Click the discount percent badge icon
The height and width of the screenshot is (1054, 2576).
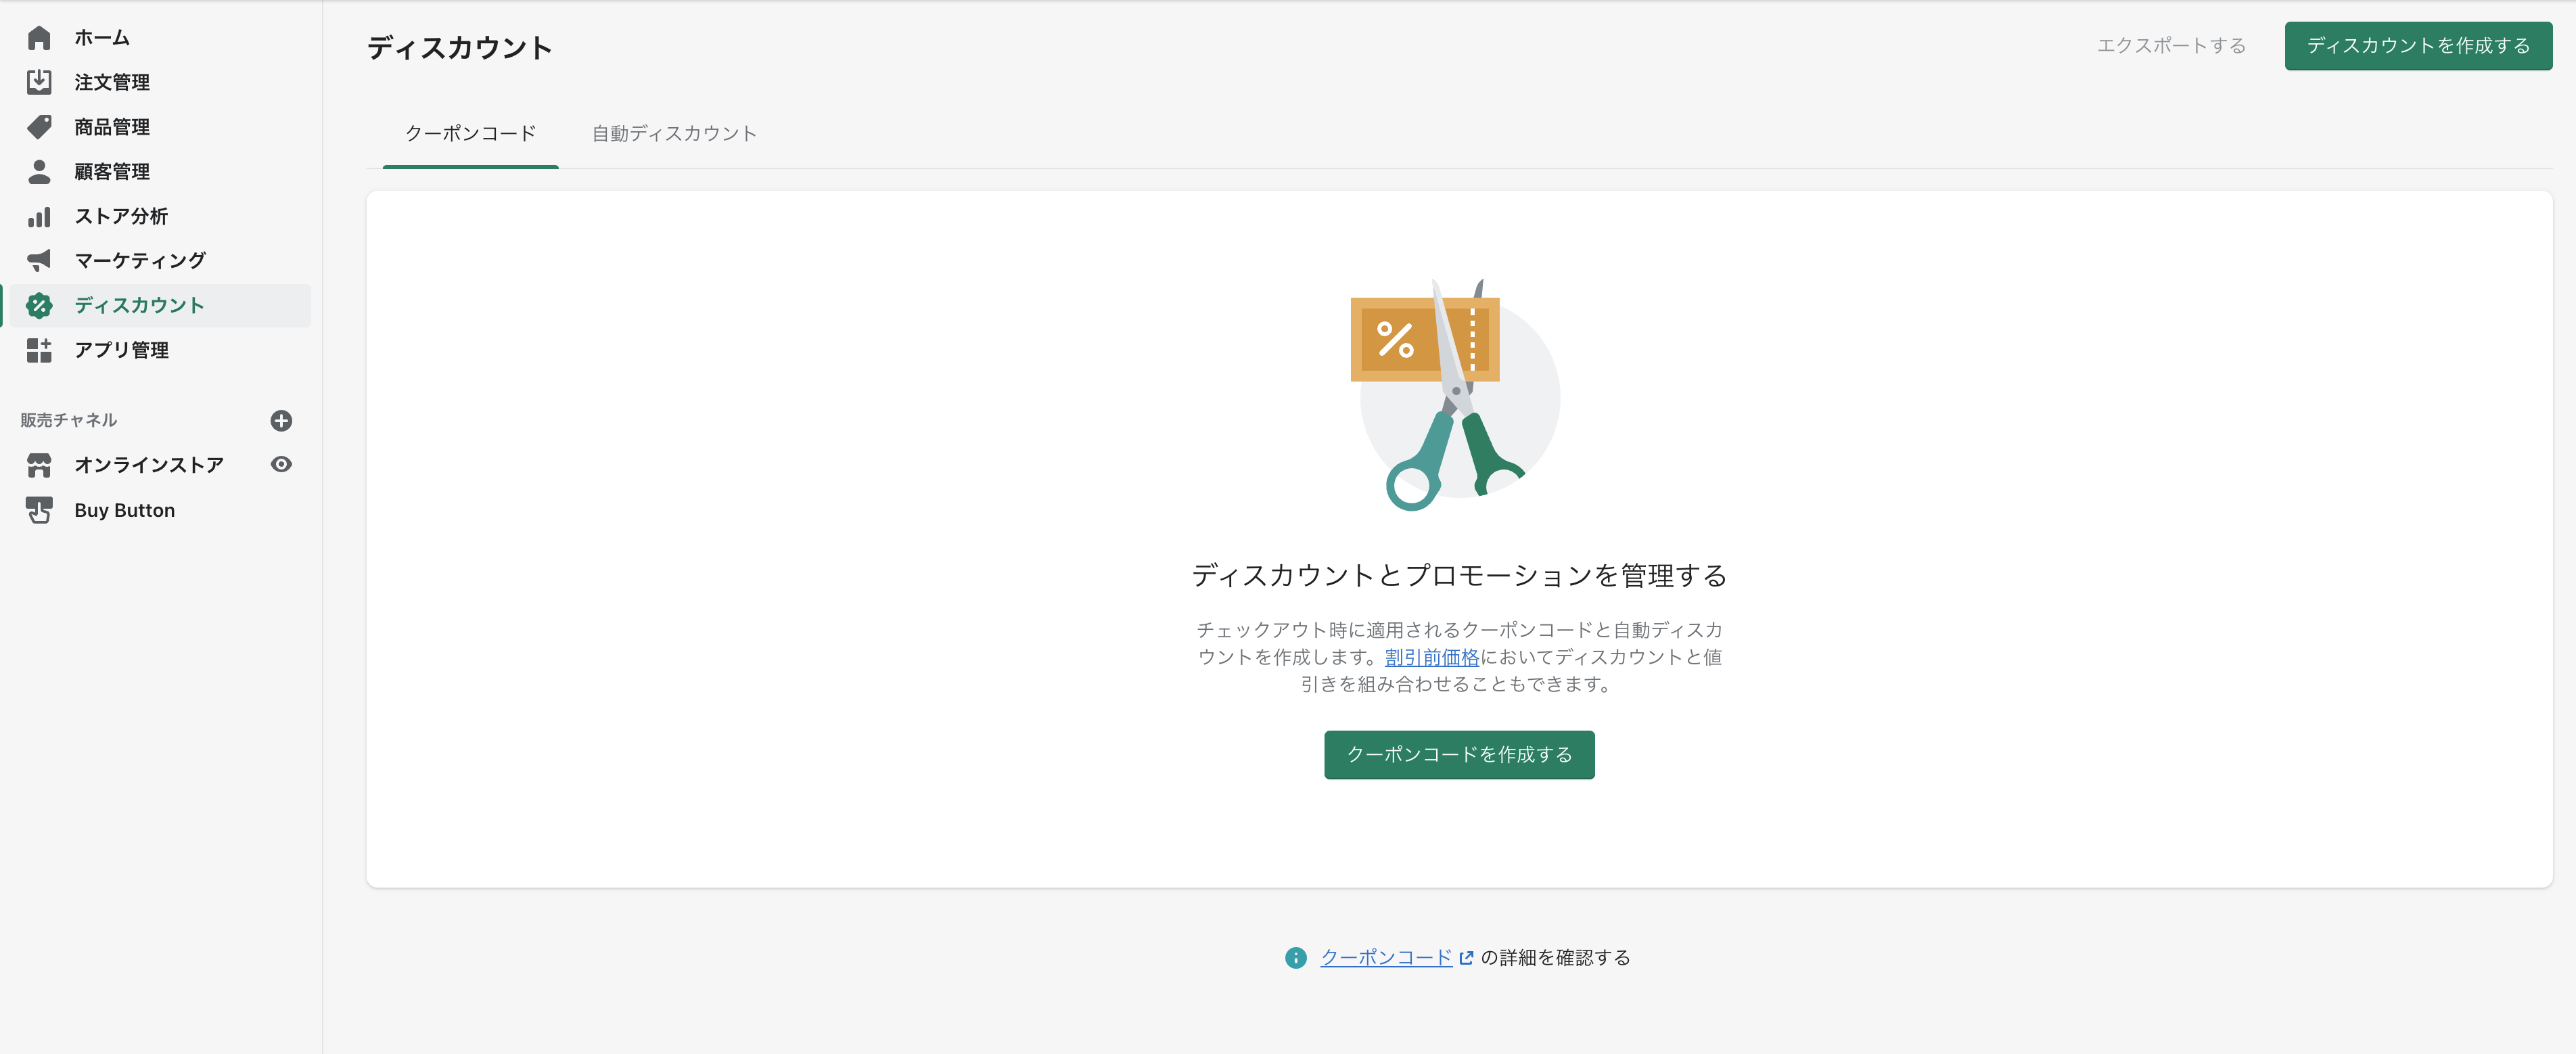click(x=39, y=306)
